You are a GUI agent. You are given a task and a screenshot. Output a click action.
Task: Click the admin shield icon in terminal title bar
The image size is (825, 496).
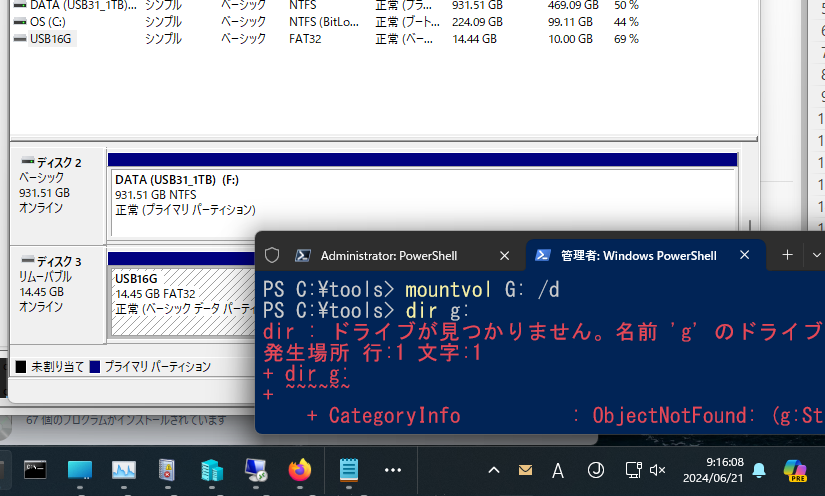coord(272,256)
